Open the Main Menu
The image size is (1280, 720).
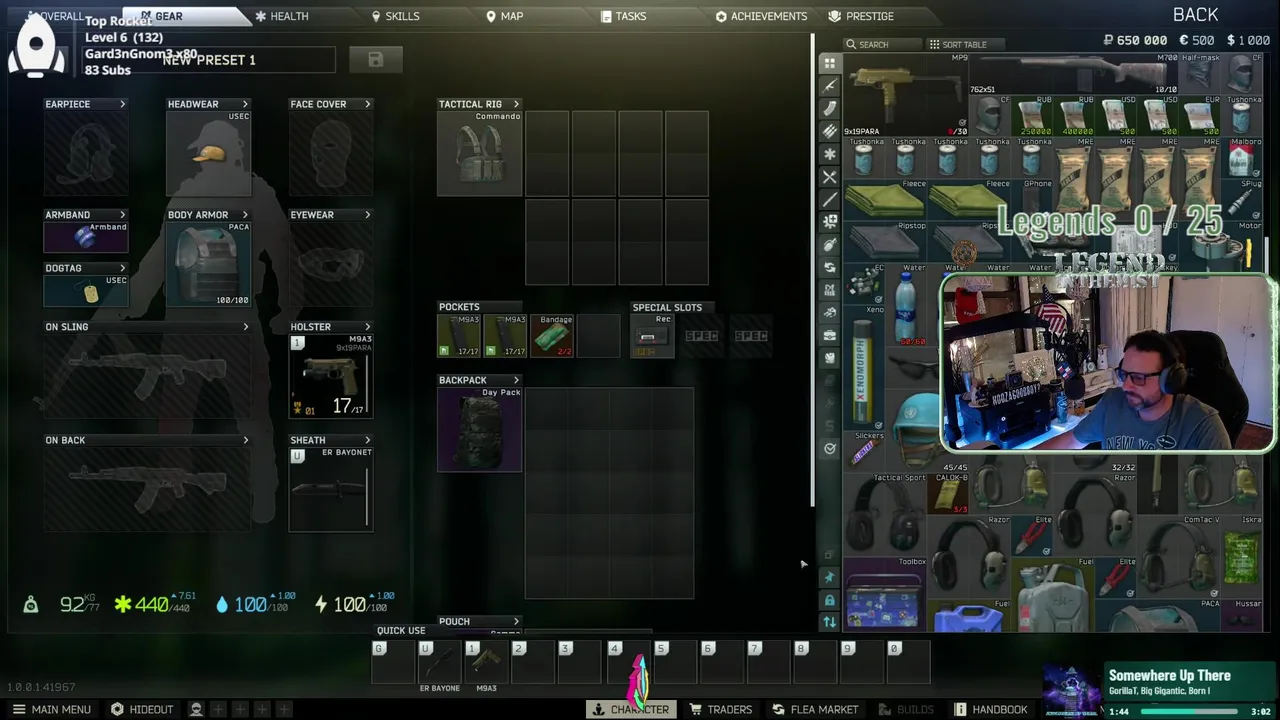pyautogui.click(x=51, y=709)
